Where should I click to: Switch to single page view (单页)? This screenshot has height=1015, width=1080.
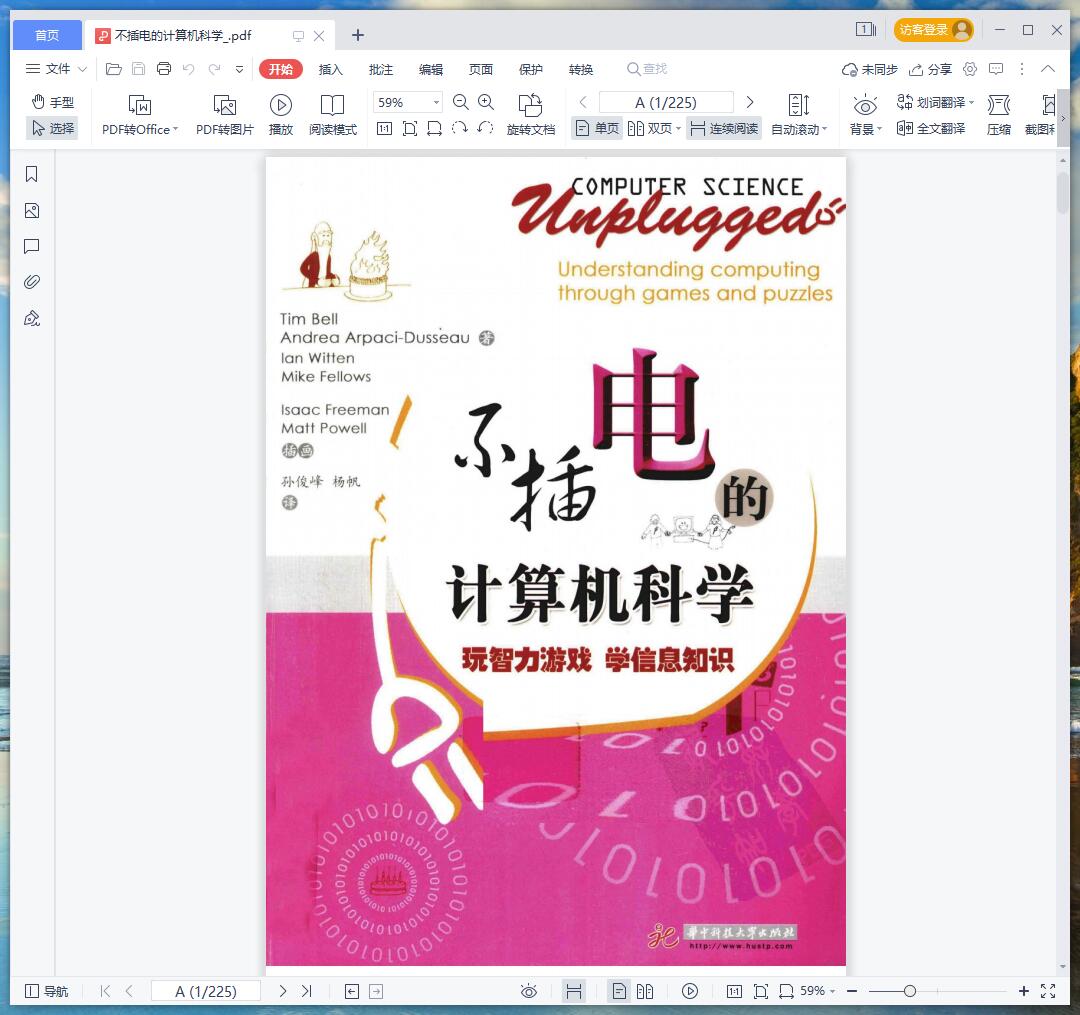597,129
